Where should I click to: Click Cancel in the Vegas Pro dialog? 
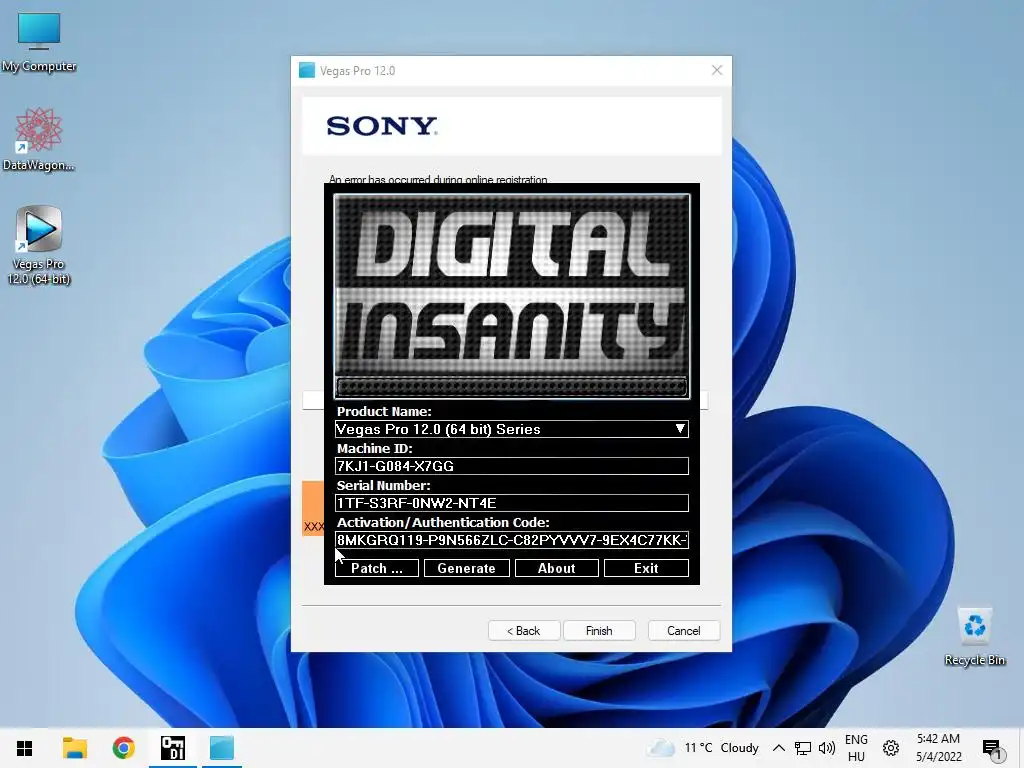684,631
